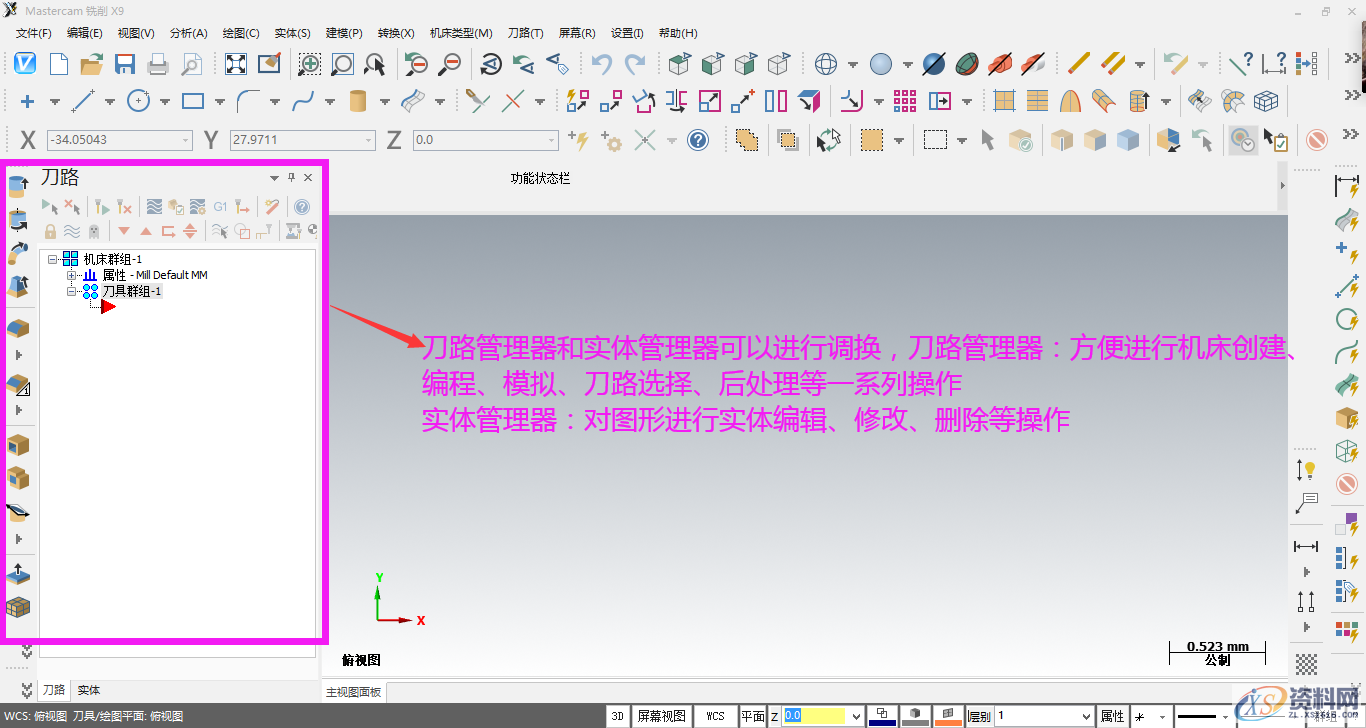
Task: Click the Fit-to-screen icon in the top toolbar
Action: [234, 63]
